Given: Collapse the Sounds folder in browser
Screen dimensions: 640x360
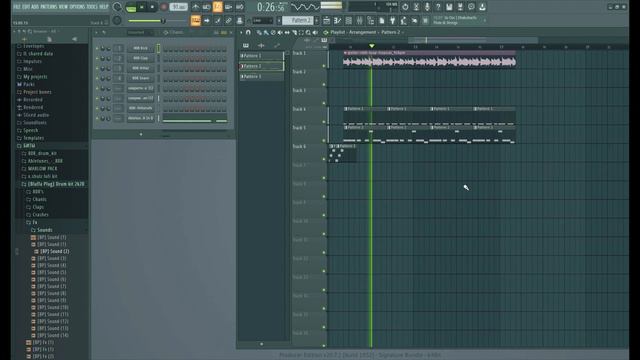Looking at the screenshot, I should pyautogui.click(x=44, y=230).
